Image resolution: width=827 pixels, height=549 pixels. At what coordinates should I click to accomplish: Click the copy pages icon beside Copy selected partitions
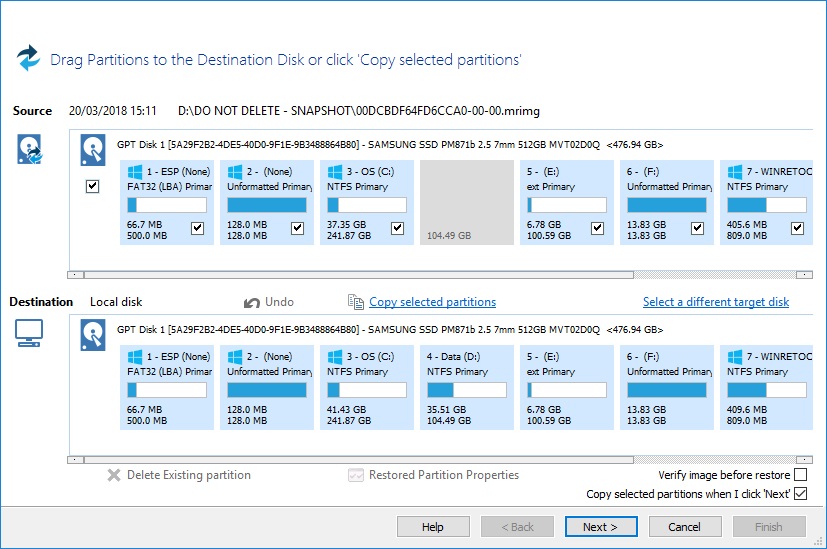pos(355,302)
